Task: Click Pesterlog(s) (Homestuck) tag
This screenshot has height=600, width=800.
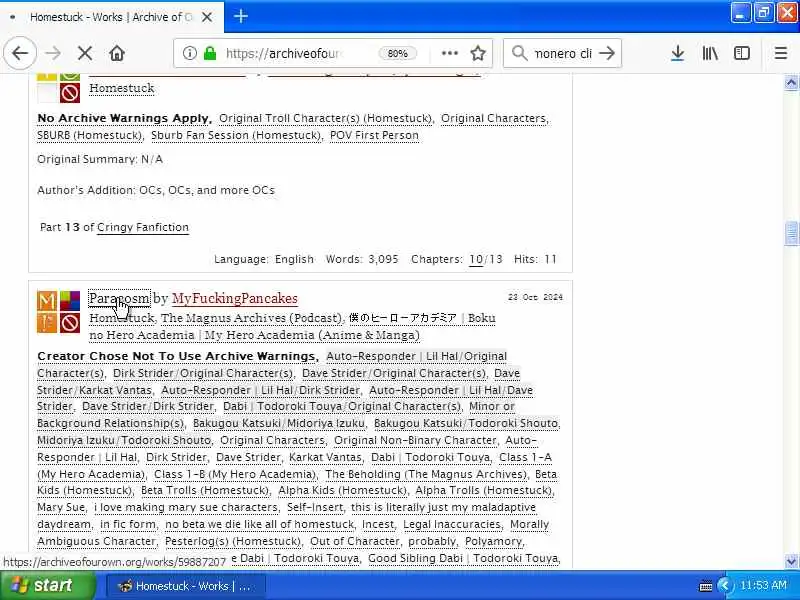Action: pyautogui.click(x=233, y=541)
